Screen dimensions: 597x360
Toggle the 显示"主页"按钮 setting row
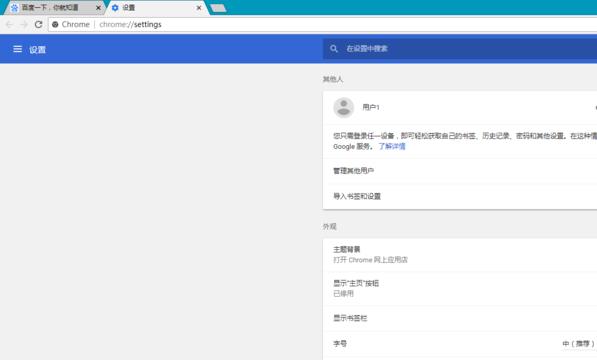460,288
